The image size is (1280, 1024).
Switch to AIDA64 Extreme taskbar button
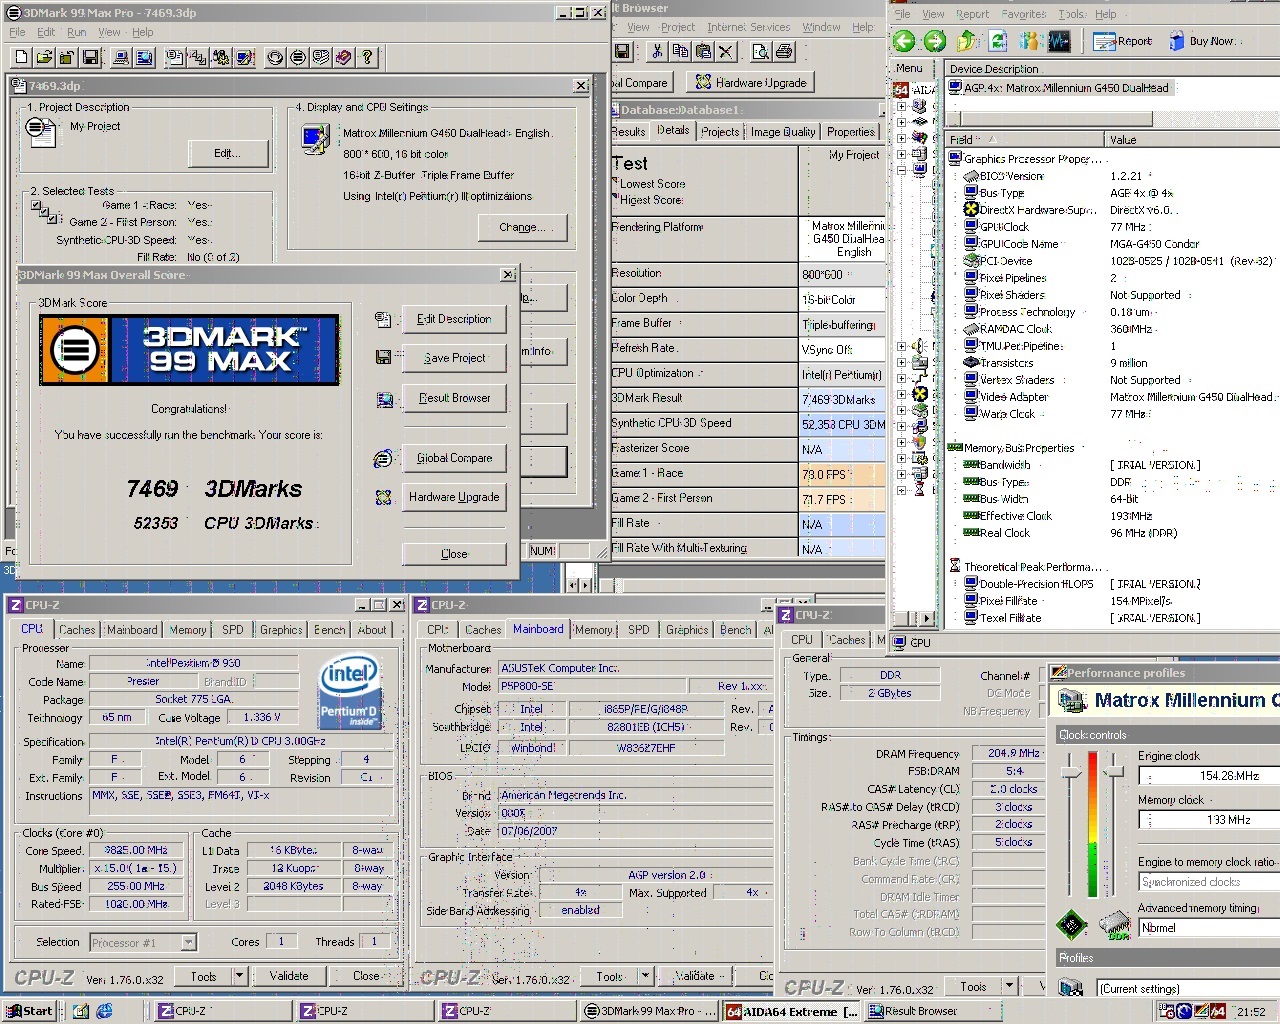(793, 1011)
